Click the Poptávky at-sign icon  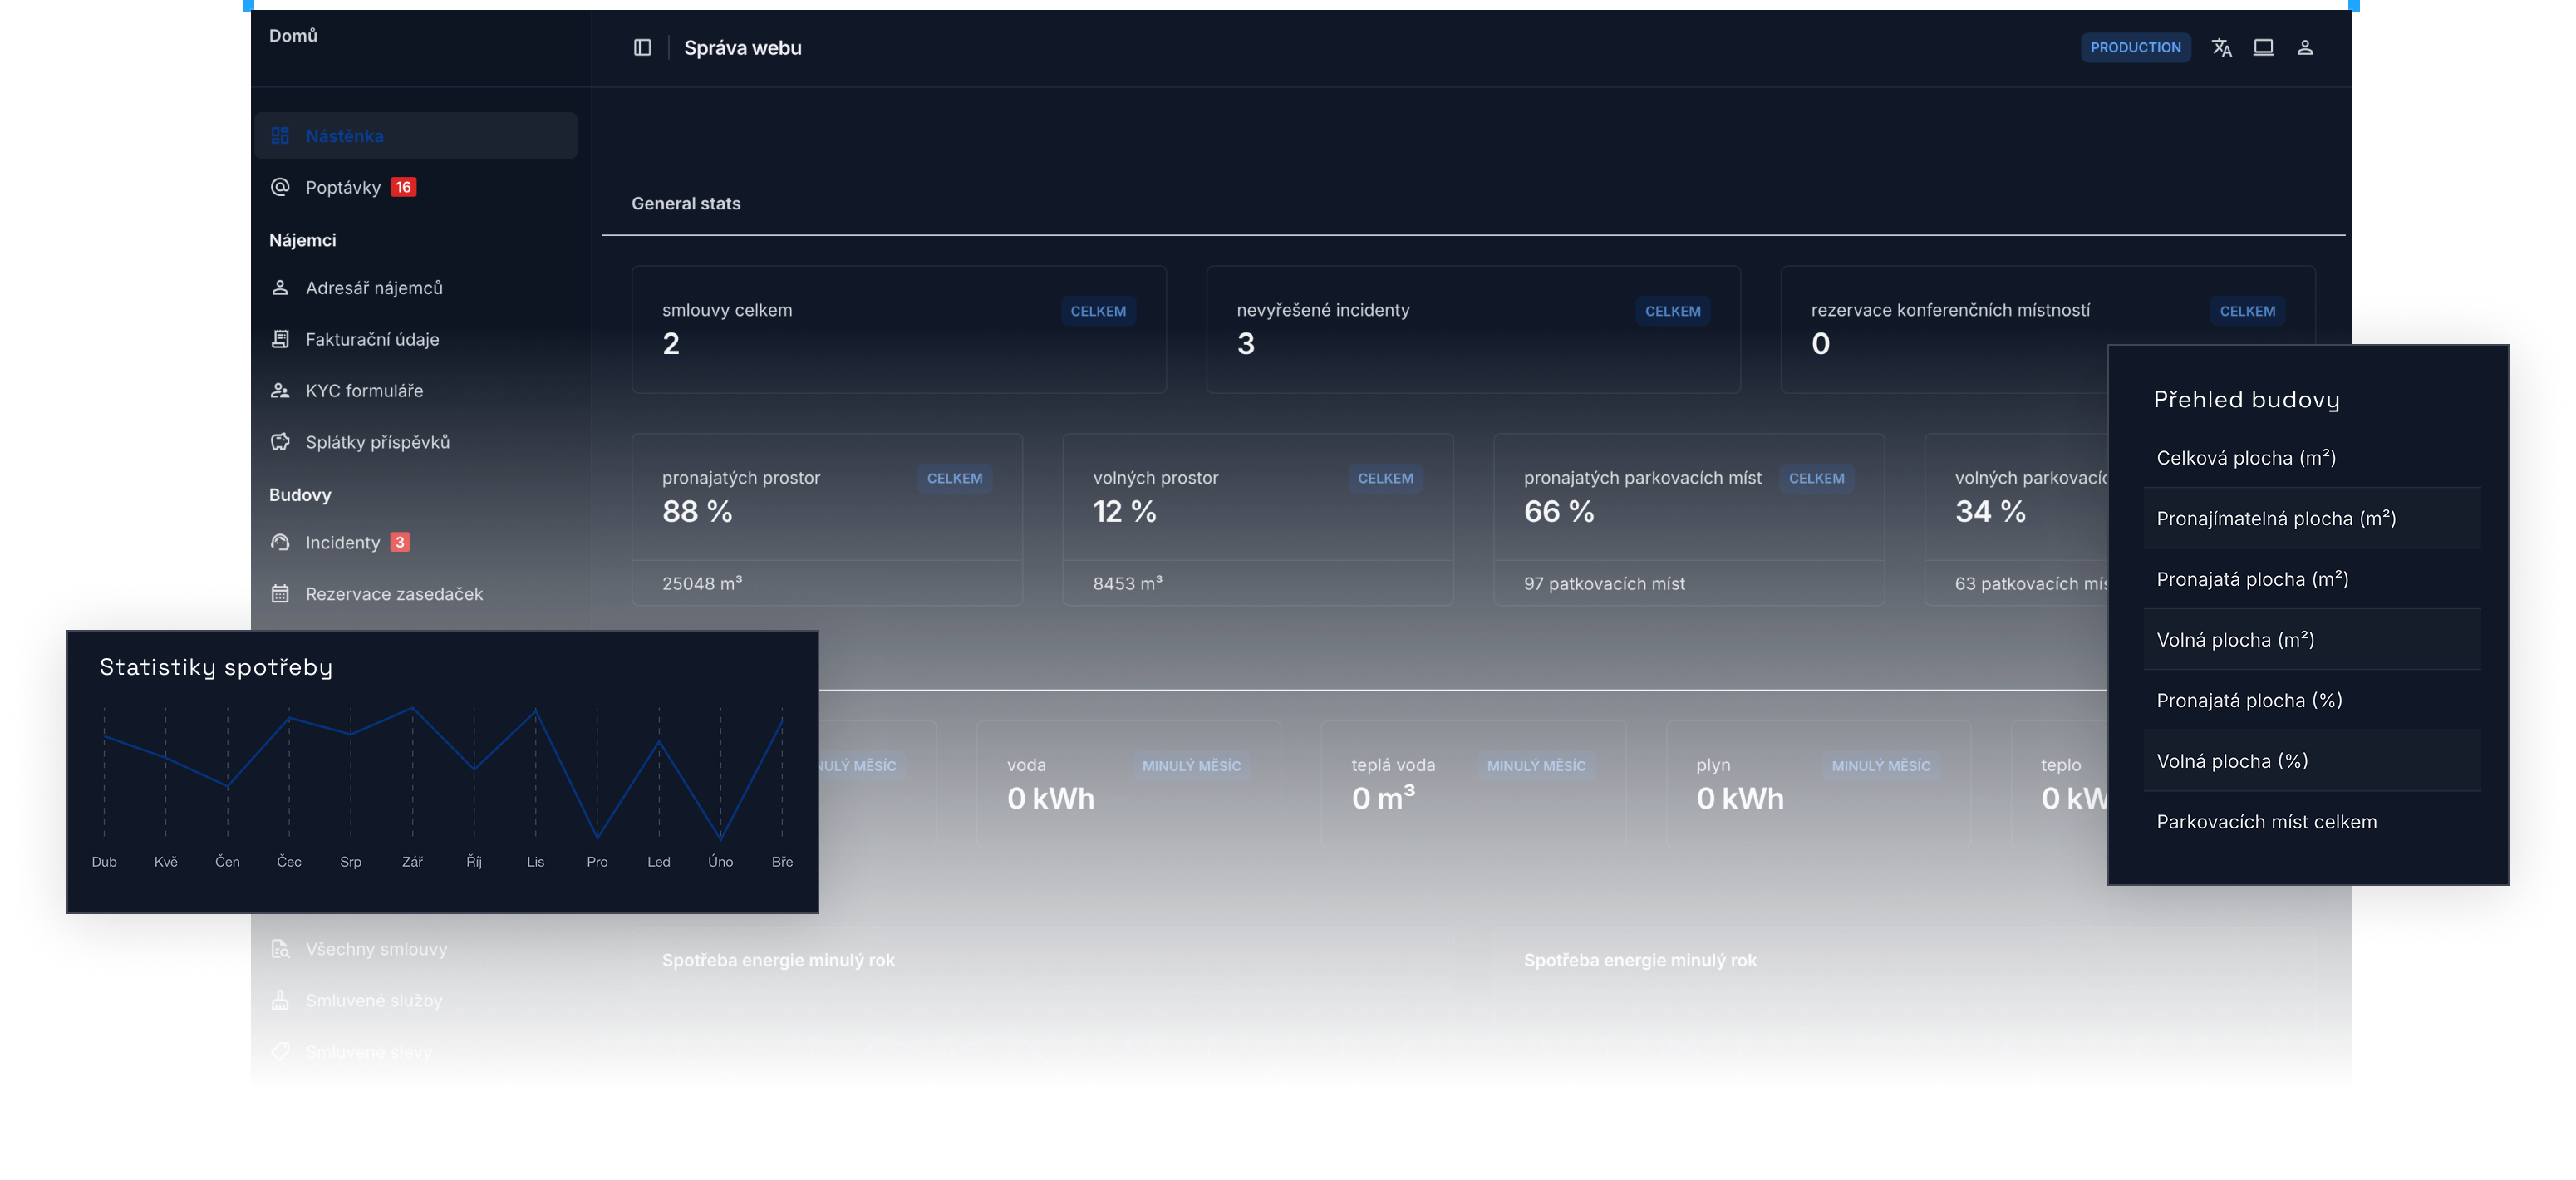click(x=280, y=187)
